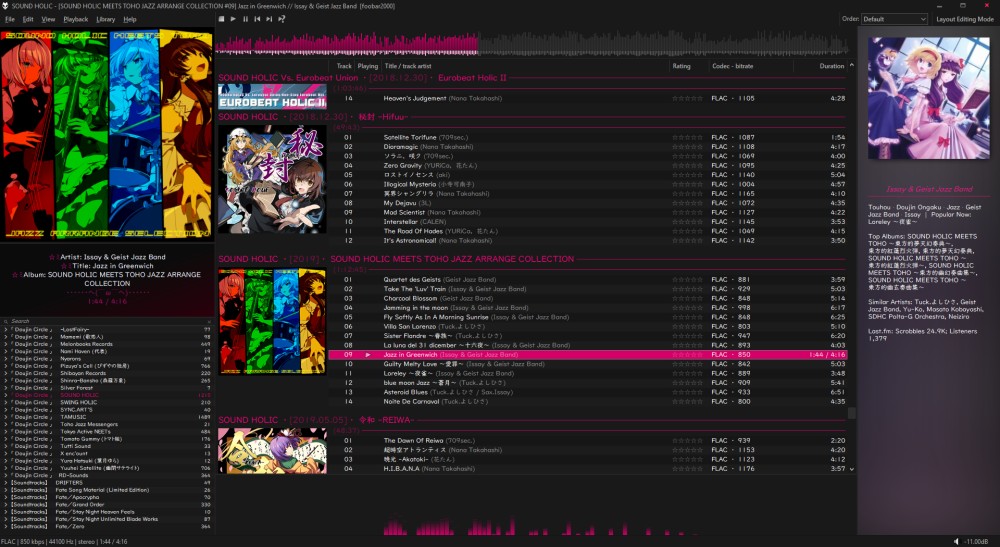Pause the current track
This screenshot has height=547, width=1000.
click(246, 19)
